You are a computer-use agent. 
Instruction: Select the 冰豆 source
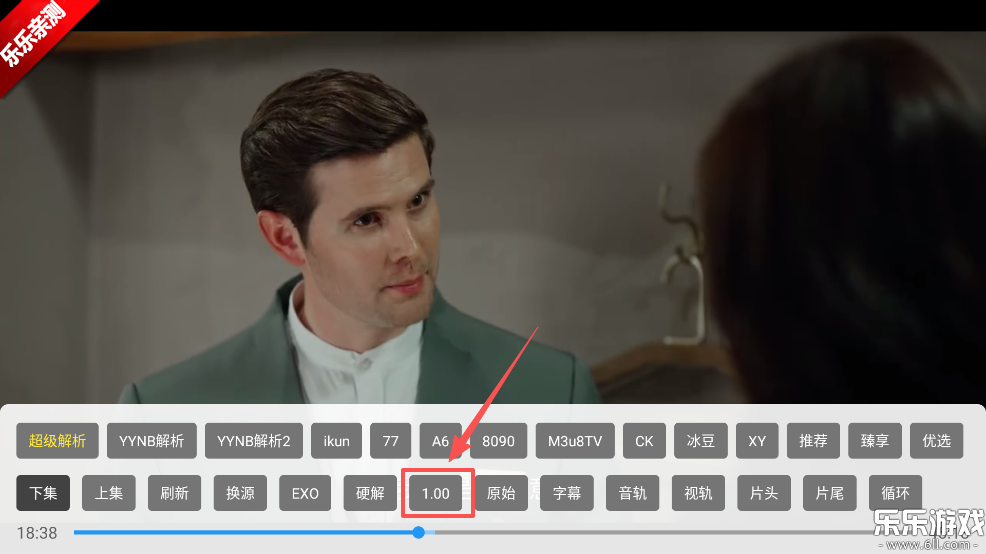[700, 440]
